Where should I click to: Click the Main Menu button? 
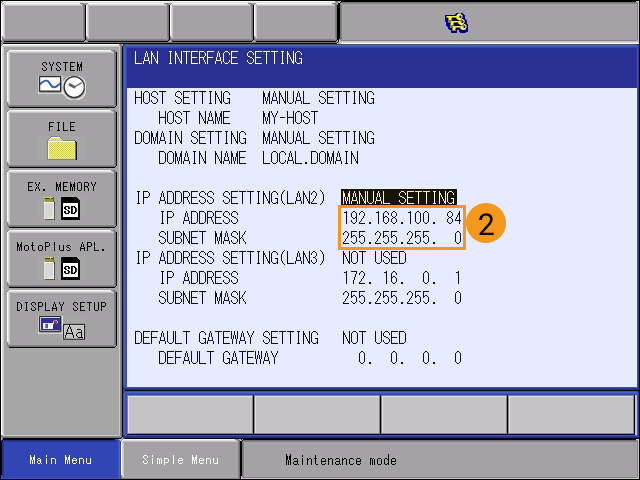click(60, 460)
